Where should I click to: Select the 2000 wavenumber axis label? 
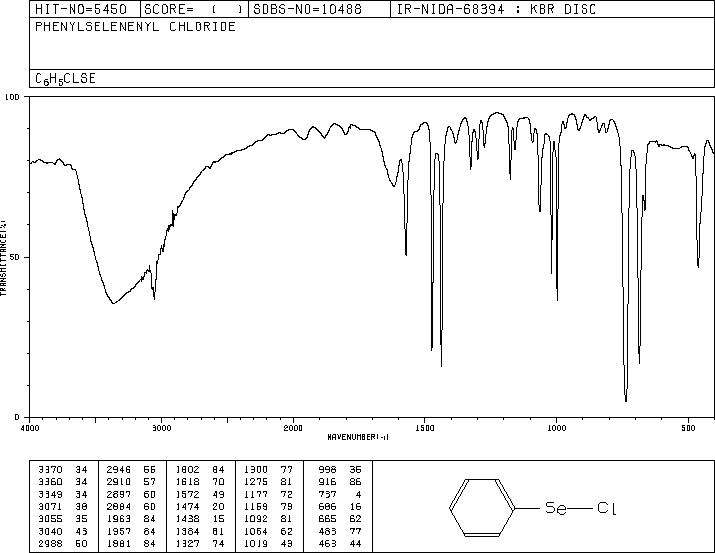point(293,428)
